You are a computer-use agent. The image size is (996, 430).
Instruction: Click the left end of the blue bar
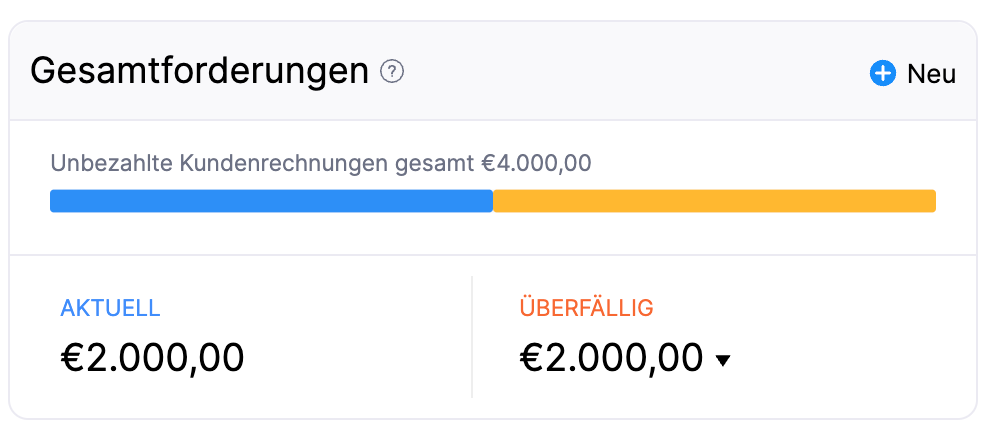point(55,201)
